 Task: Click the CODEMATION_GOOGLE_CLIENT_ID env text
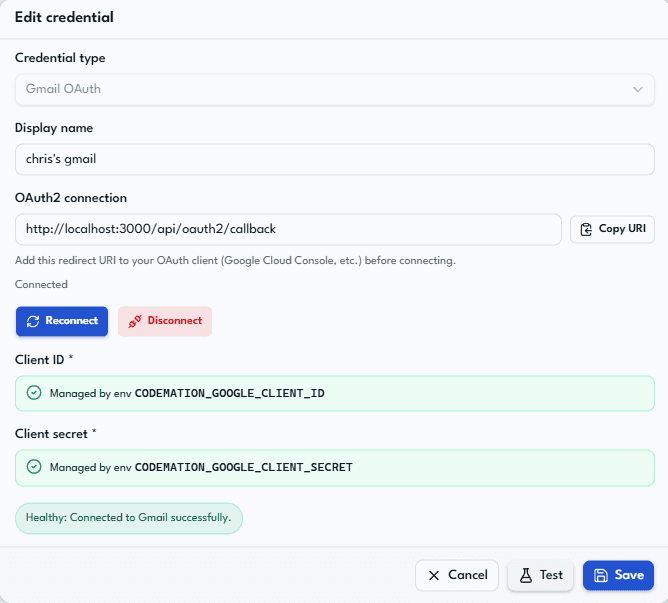click(x=230, y=393)
